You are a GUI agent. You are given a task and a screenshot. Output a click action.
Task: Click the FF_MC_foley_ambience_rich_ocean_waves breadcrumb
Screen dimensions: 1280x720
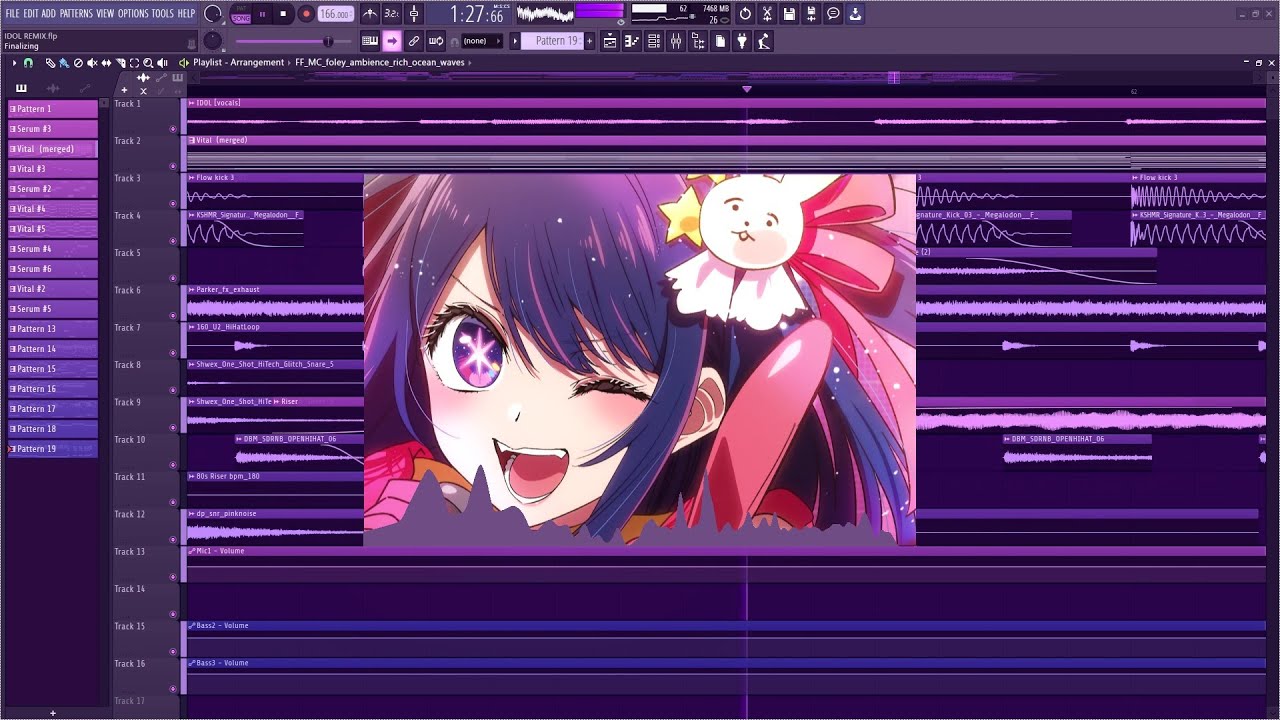point(380,63)
